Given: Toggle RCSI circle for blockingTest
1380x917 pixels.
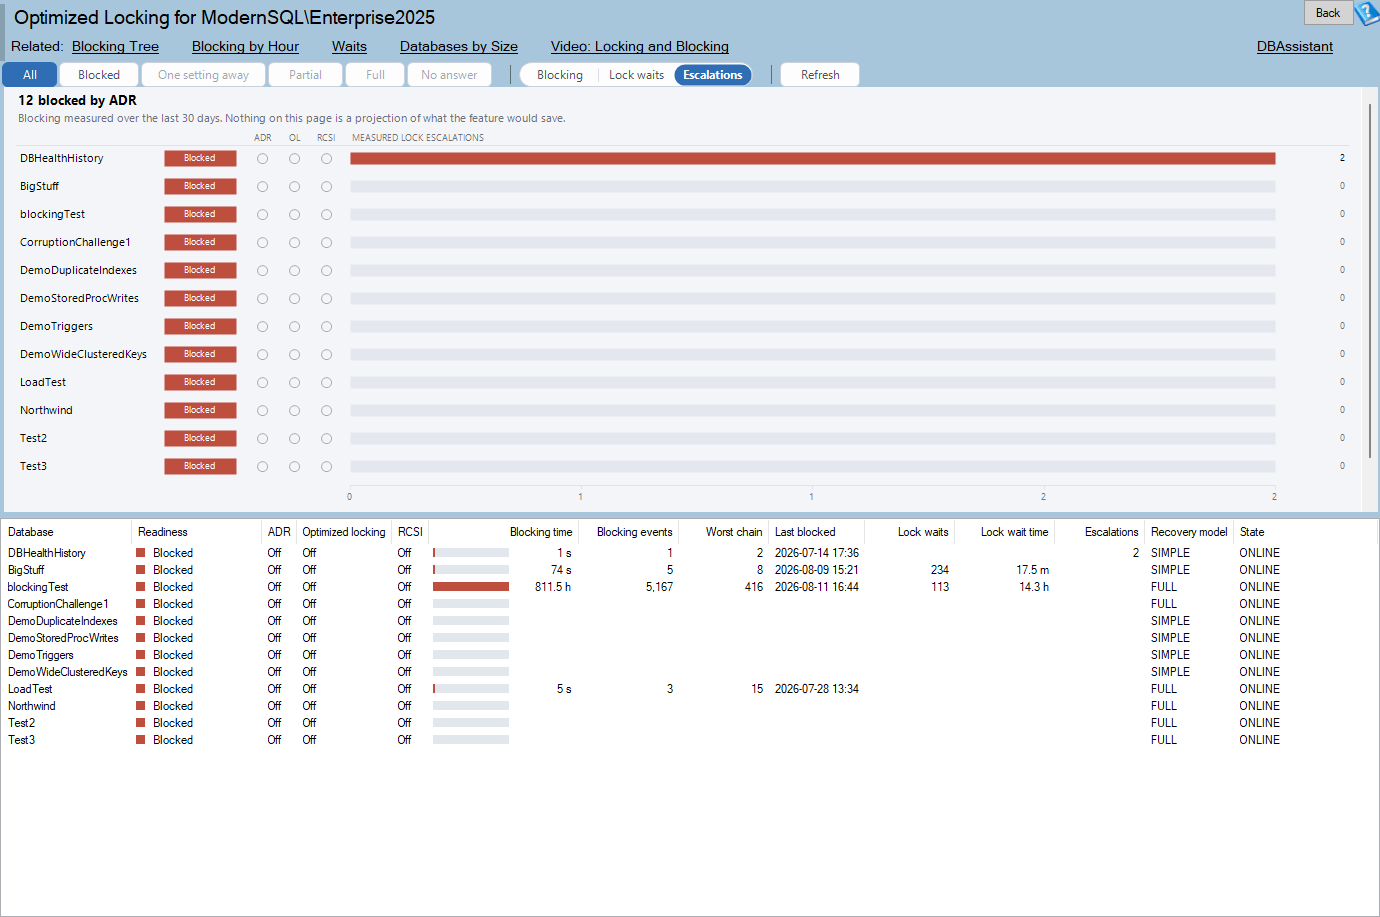Looking at the screenshot, I should click(x=327, y=214).
